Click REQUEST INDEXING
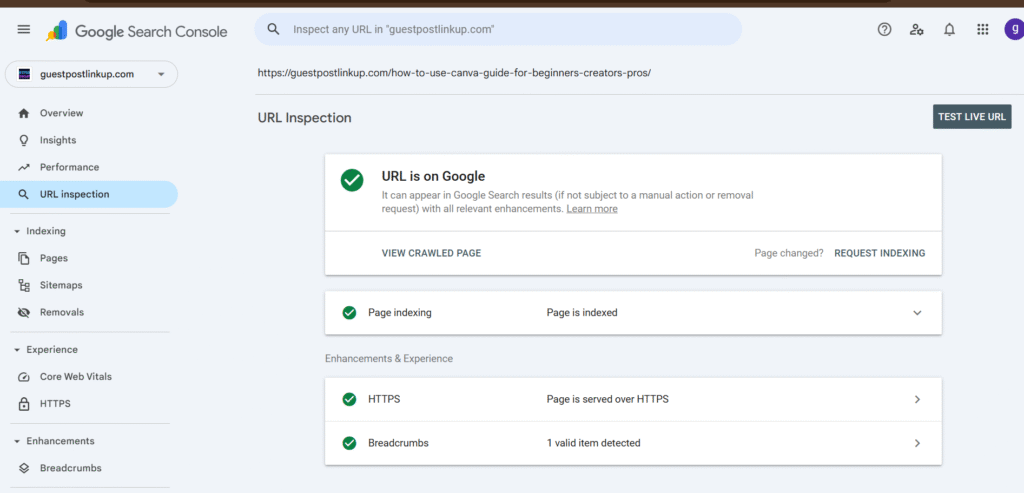This screenshot has width=1024, height=493. 879,253
